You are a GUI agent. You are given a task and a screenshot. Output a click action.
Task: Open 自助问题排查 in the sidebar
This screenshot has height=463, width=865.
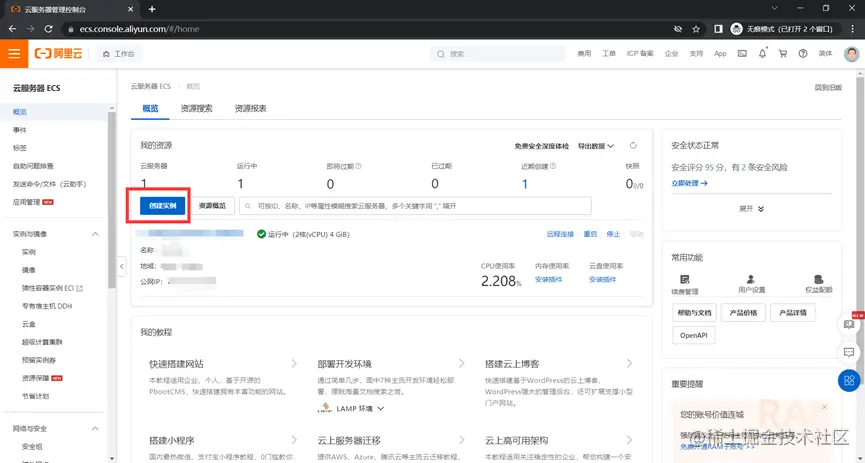coord(33,166)
